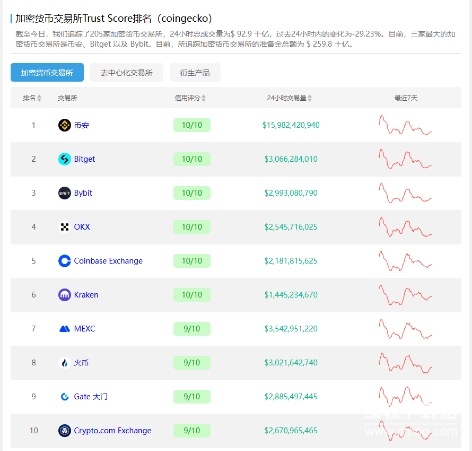Viewport: 472px width, 451px height.
Task: Switch to the 去中心化交易所 tab
Action: pyautogui.click(x=127, y=72)
